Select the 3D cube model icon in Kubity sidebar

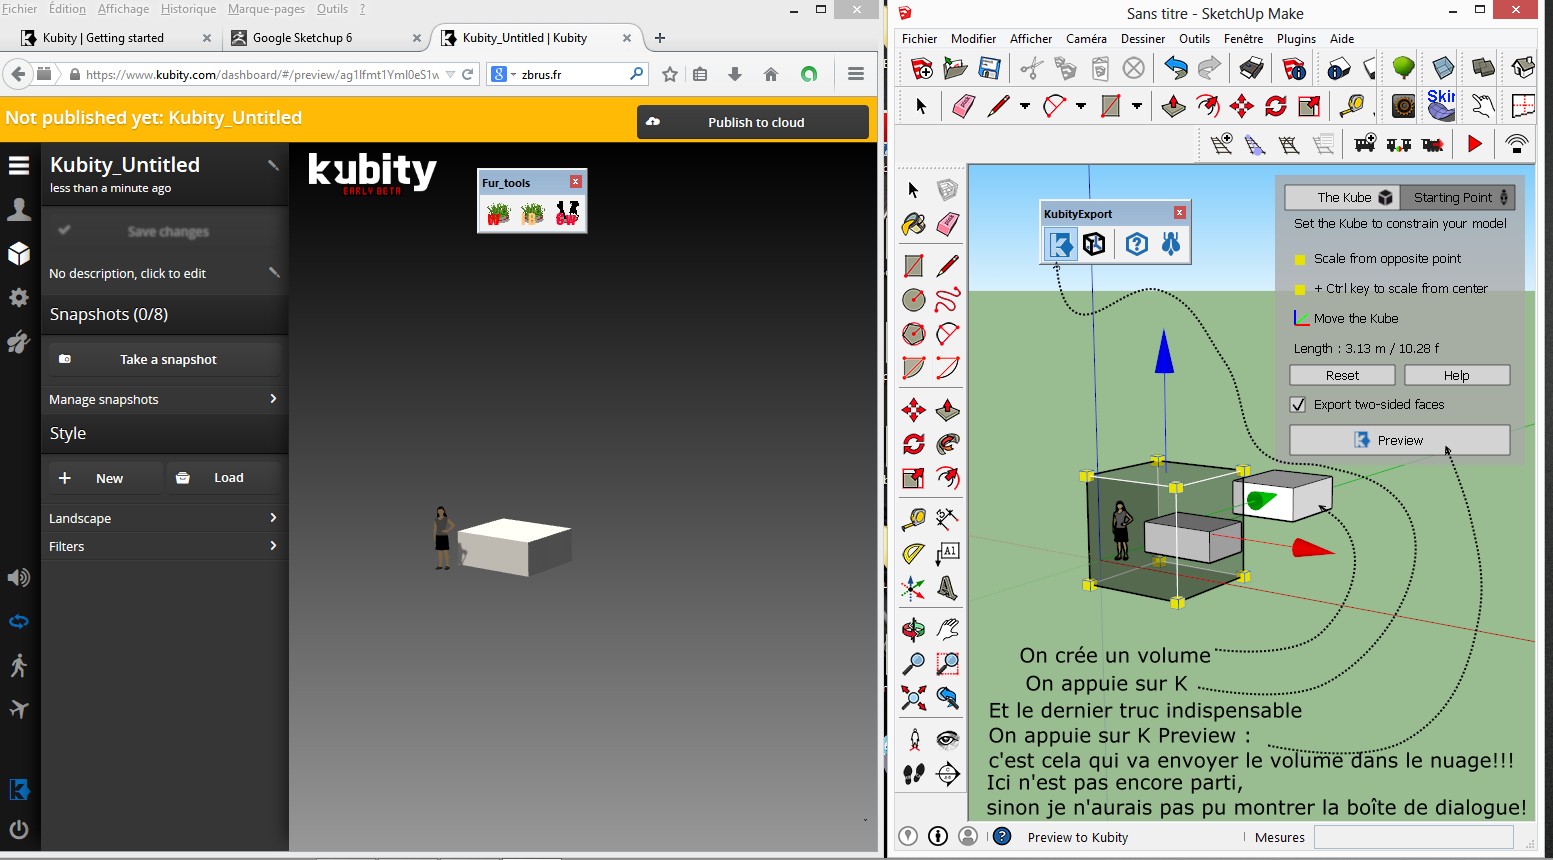pos(19,253)
